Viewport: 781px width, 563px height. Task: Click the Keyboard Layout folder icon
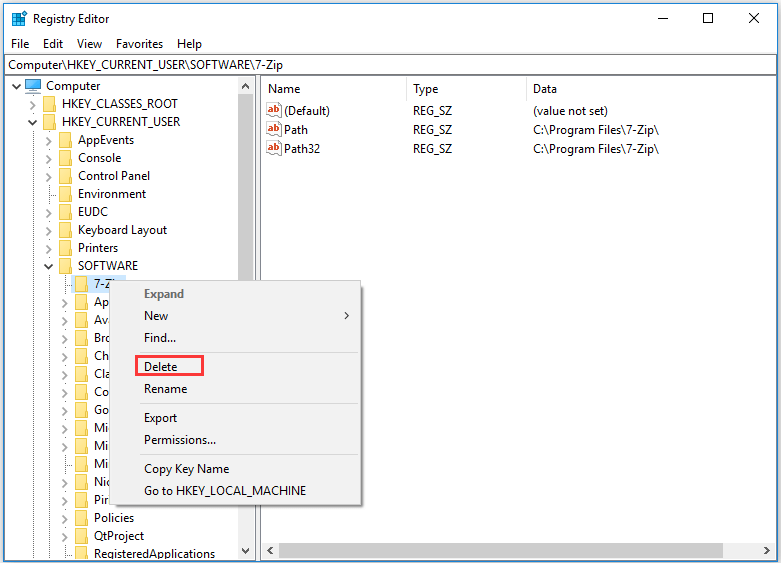pos(65,230)
